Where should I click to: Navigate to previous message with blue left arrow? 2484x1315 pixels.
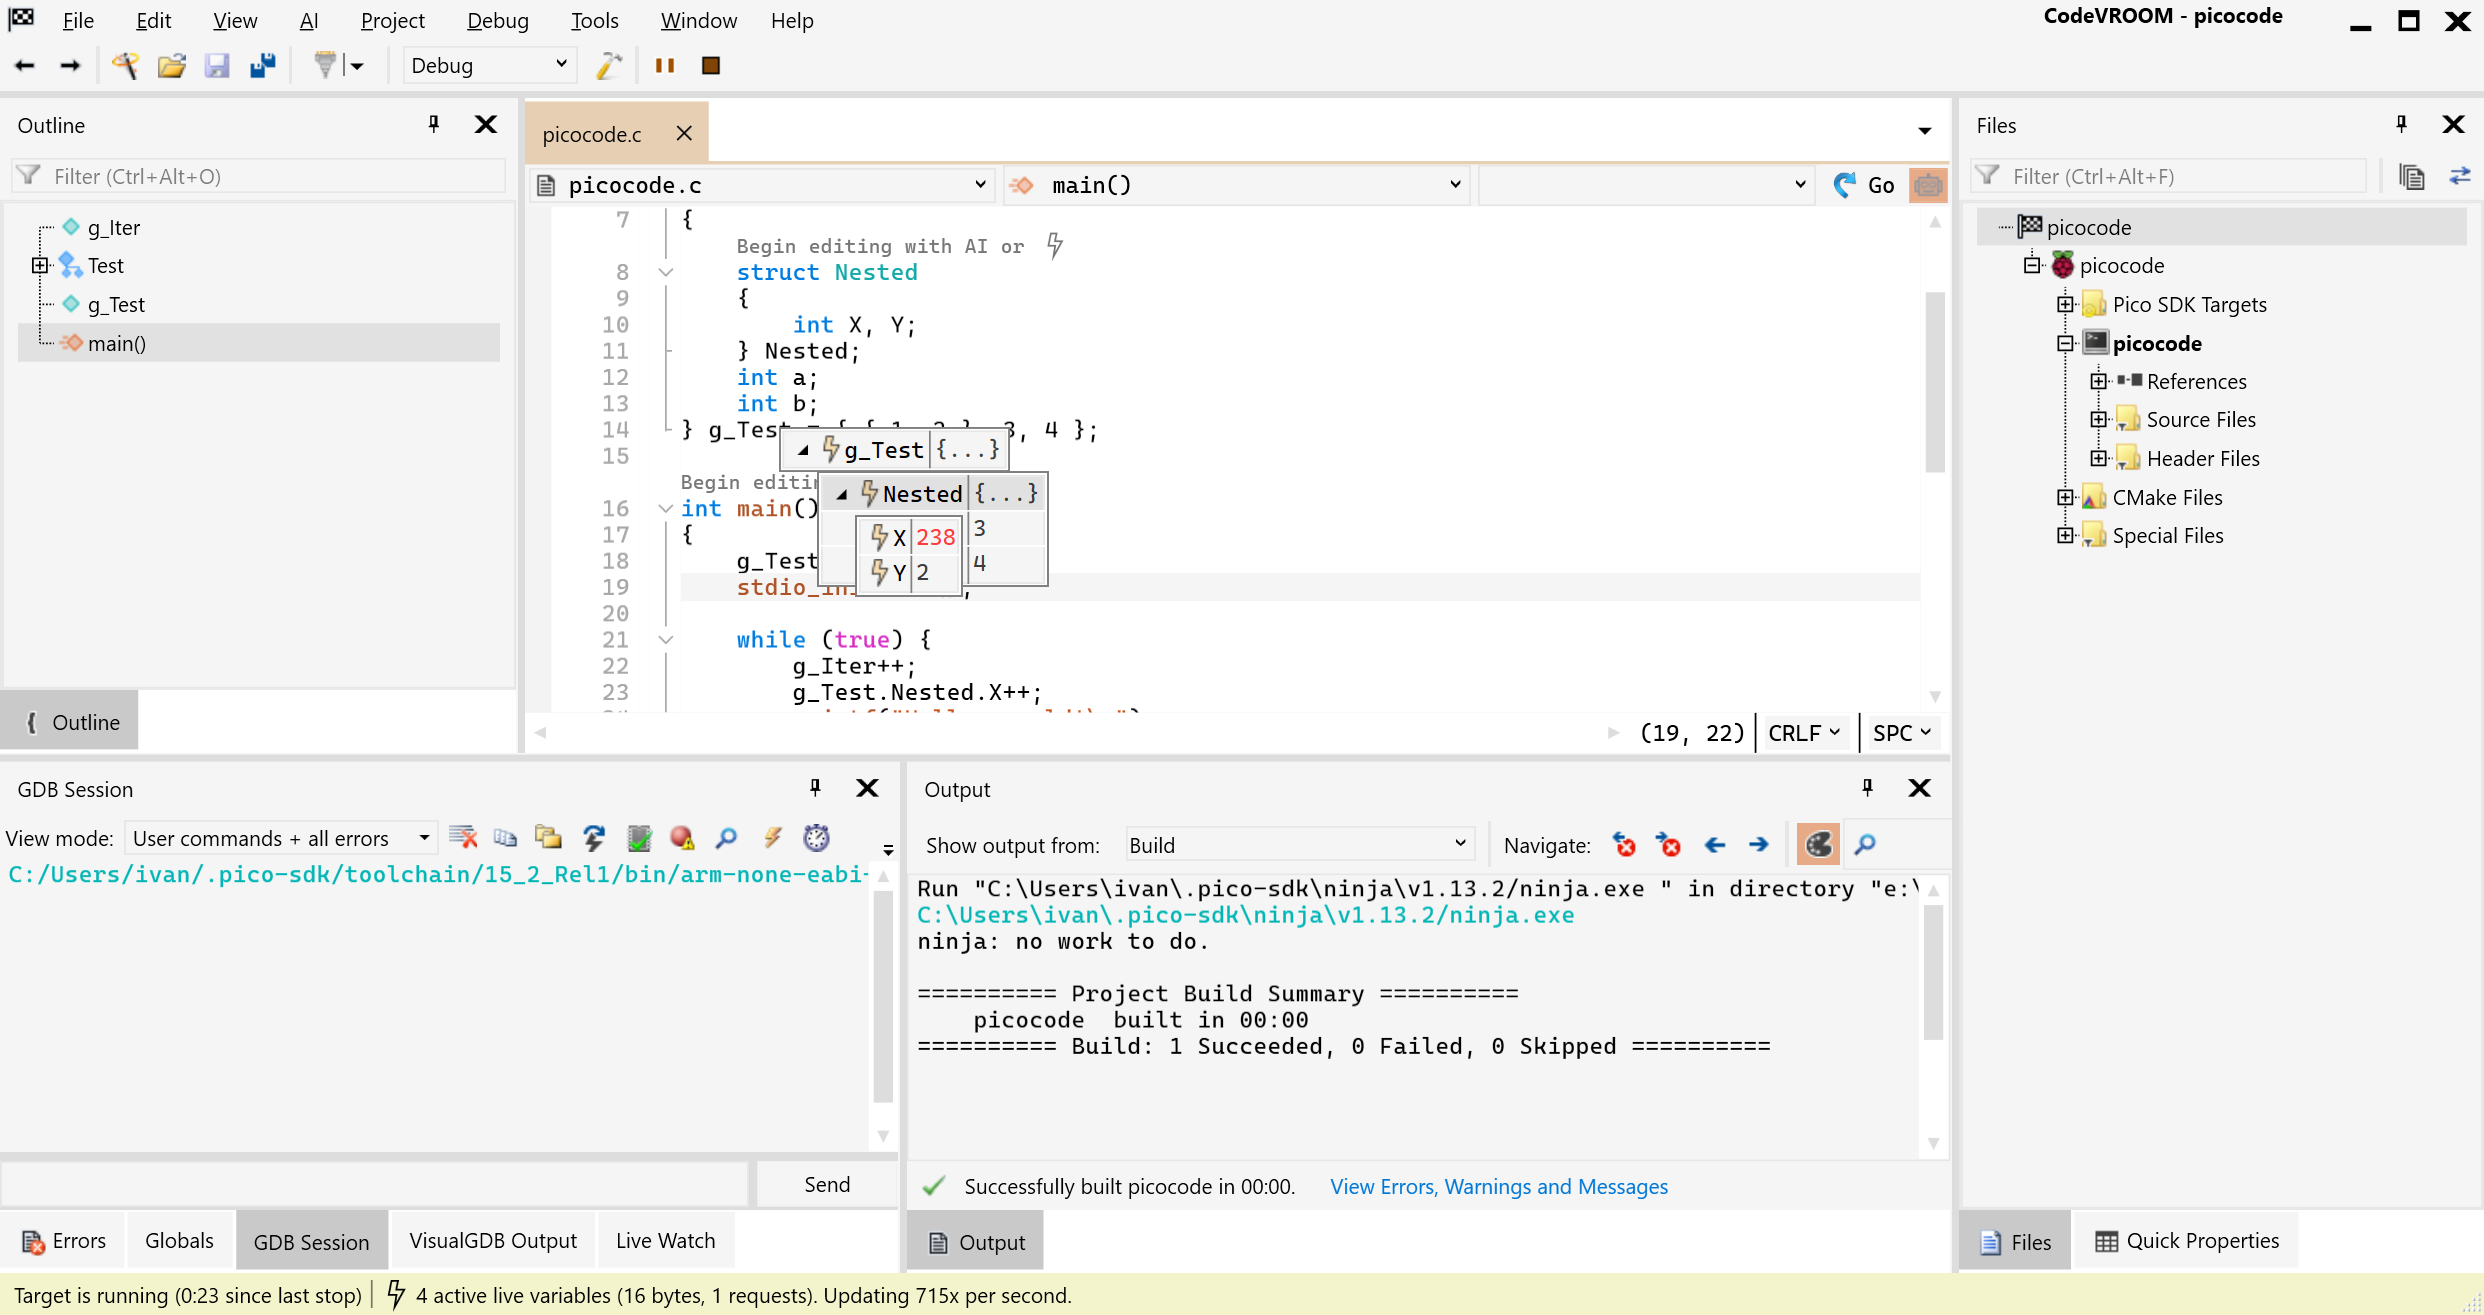[1715, 845]
